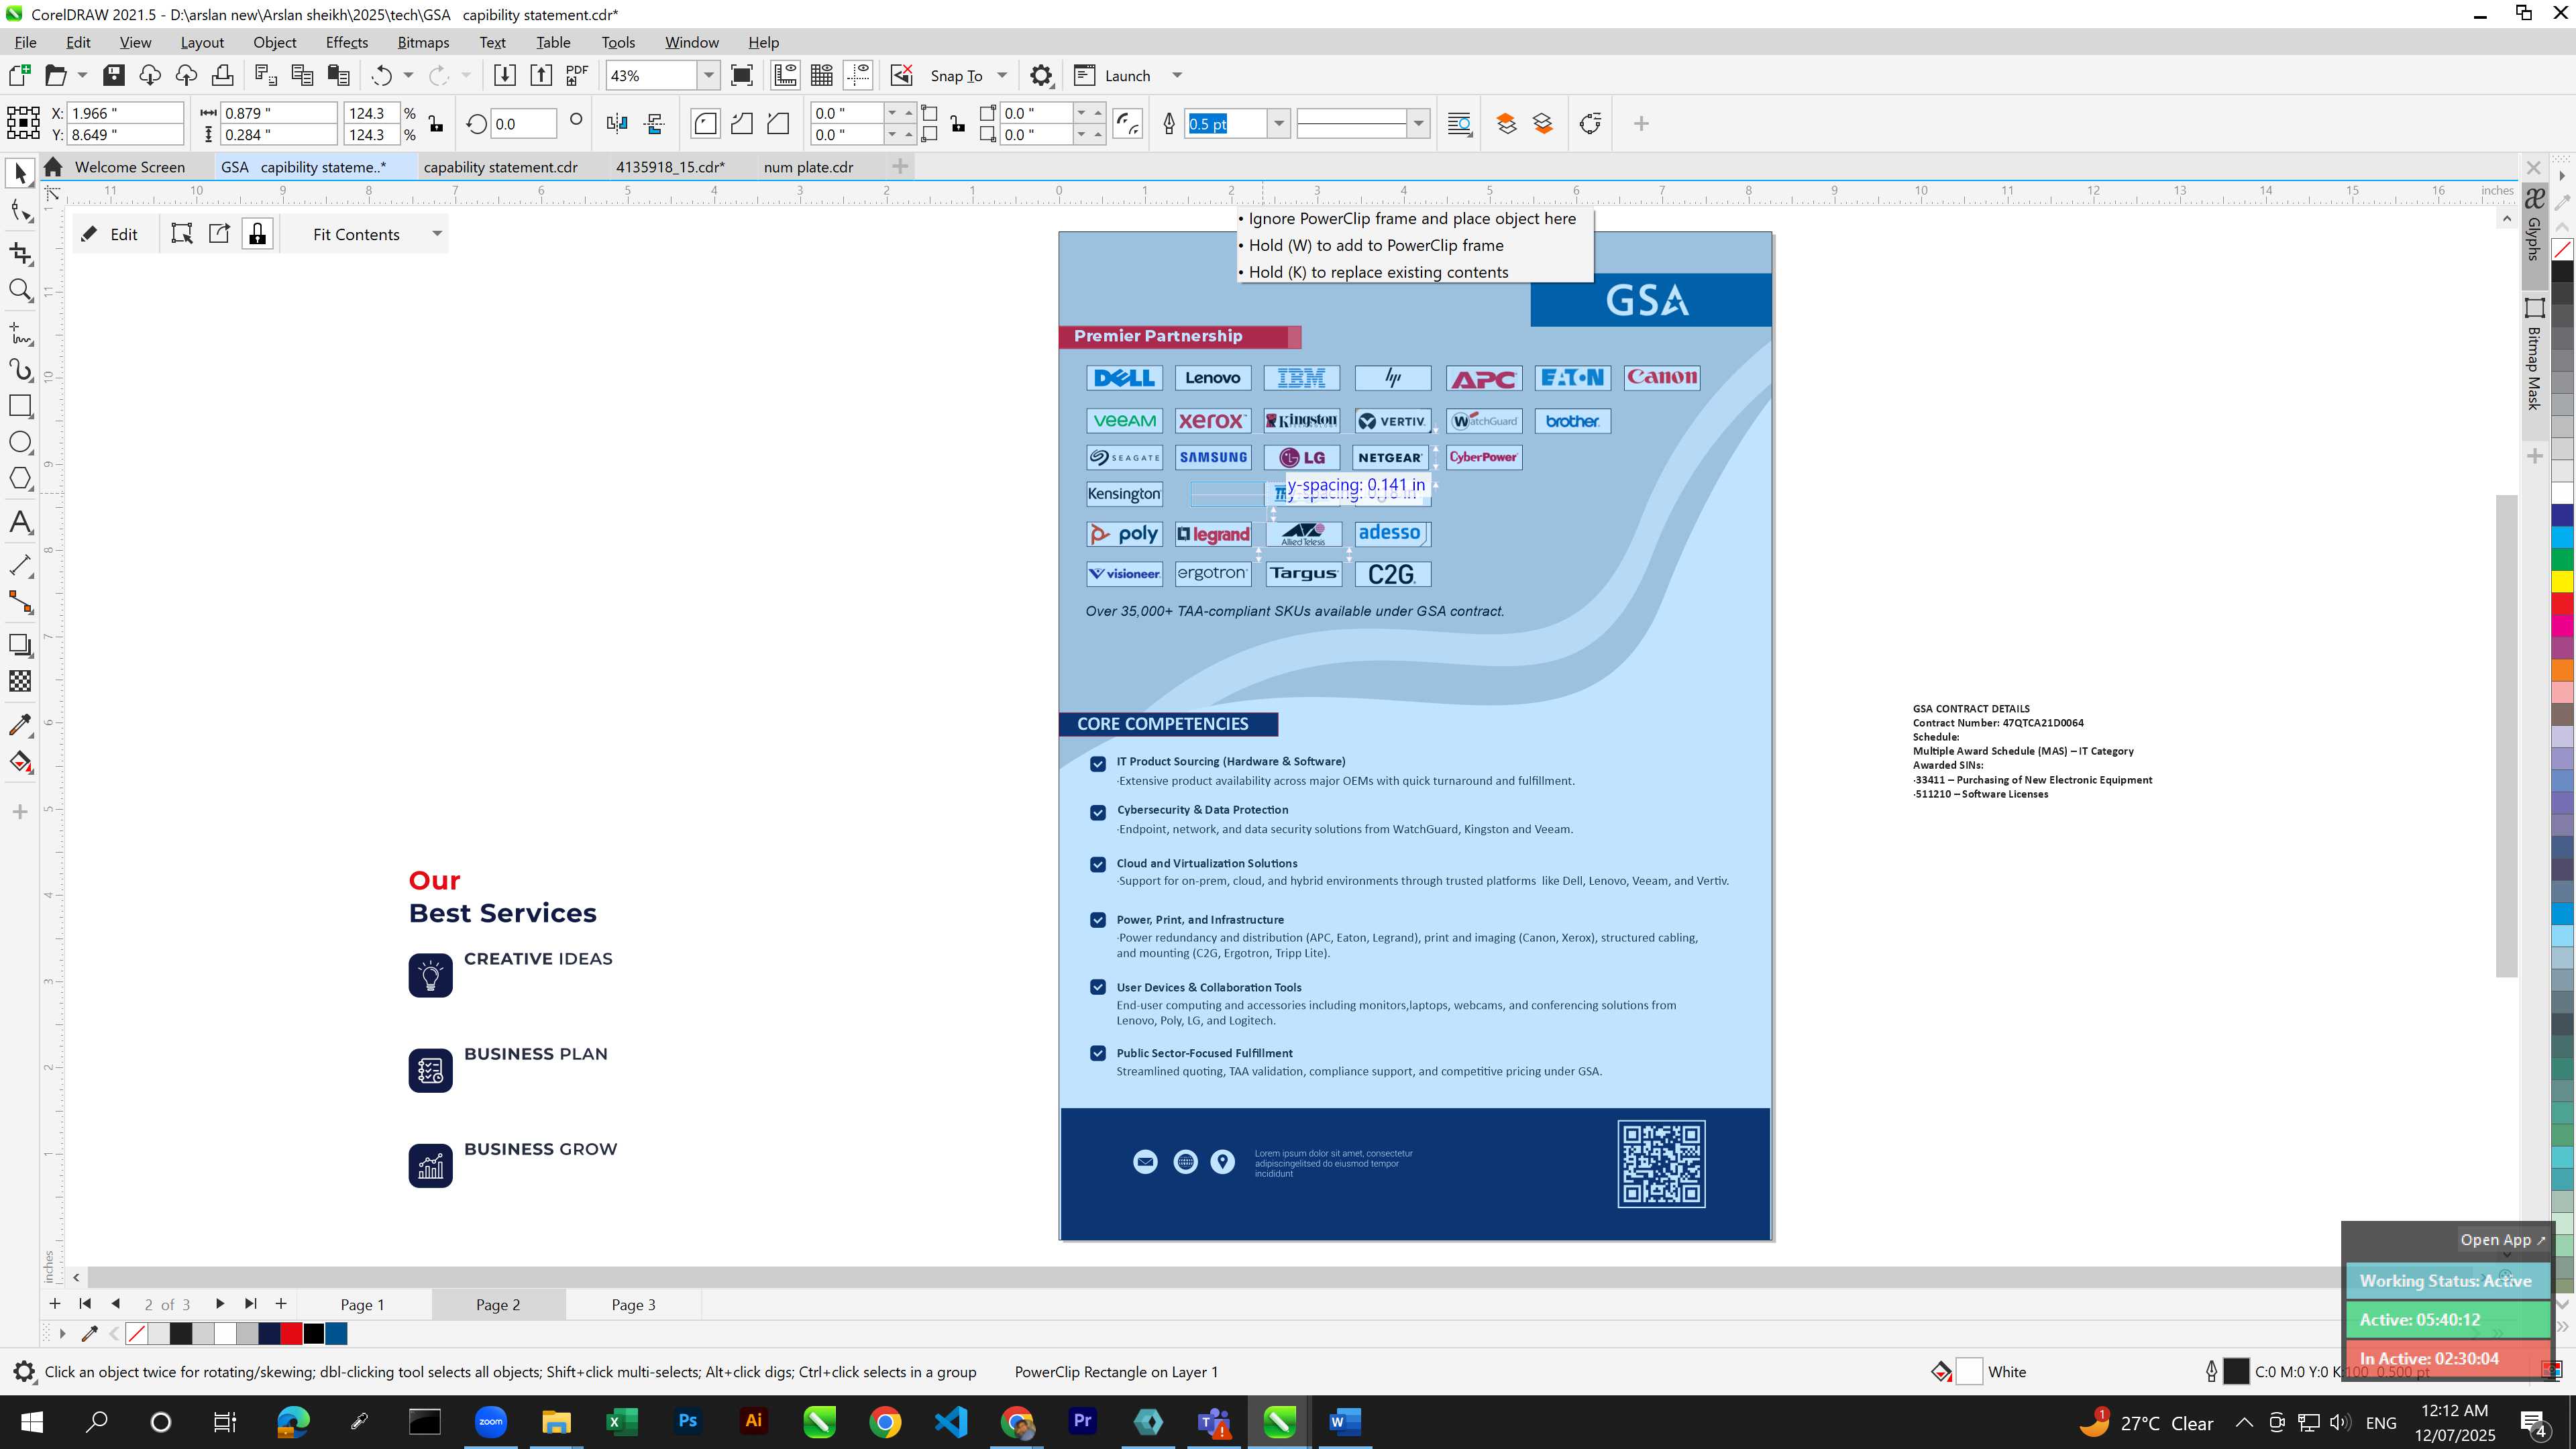Expand the Launch dropdown arrow

[1177, 75]
